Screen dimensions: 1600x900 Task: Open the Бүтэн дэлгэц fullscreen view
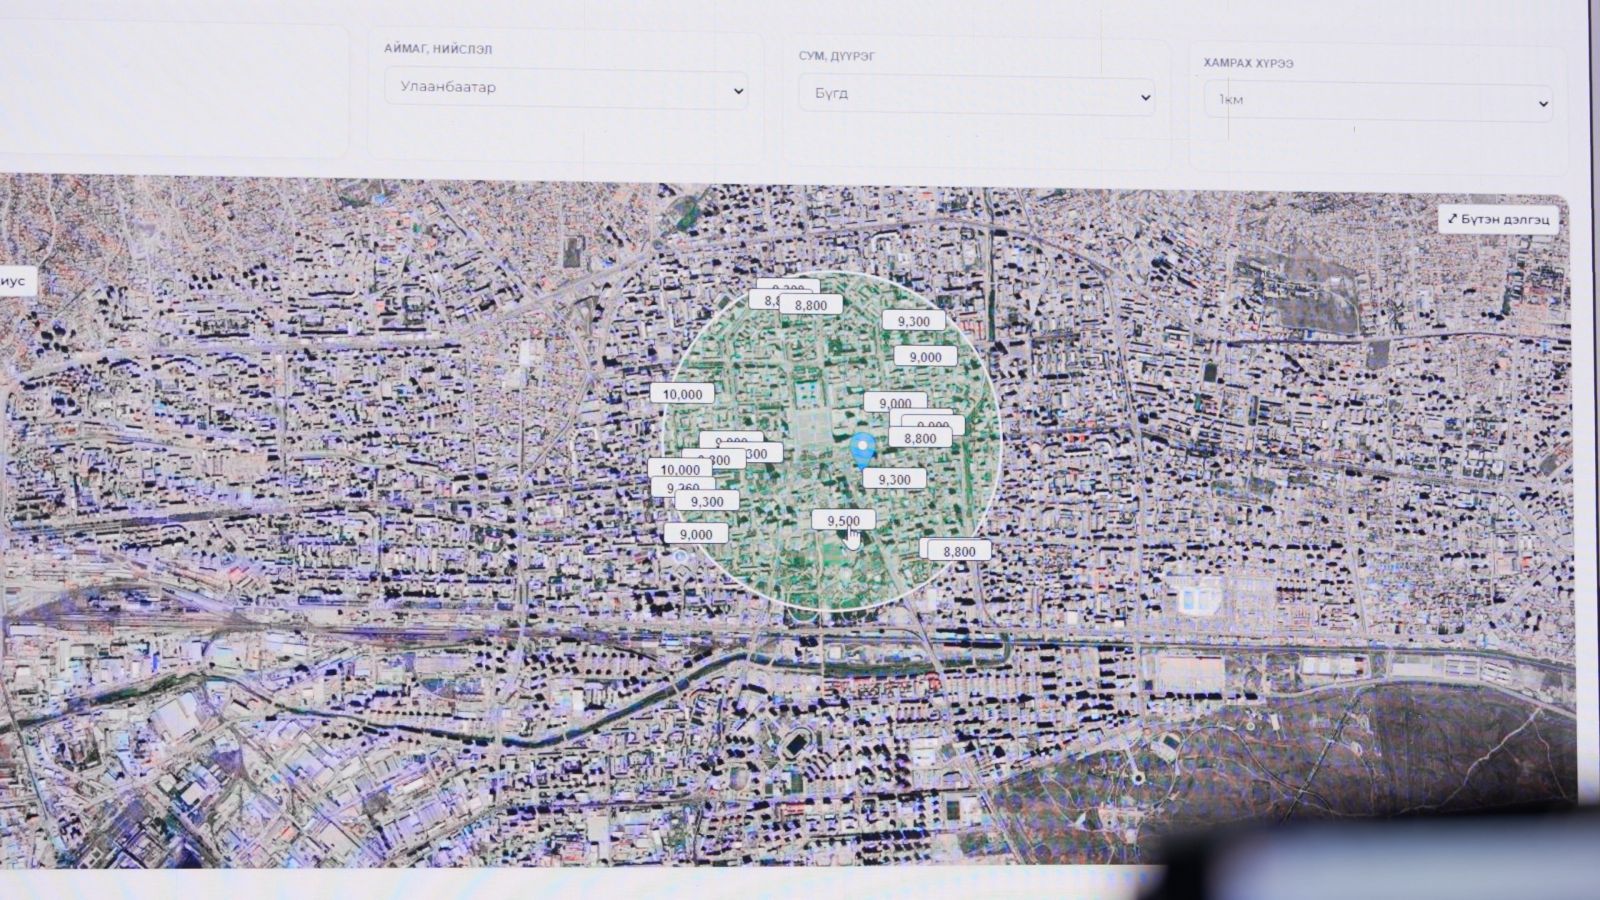point(1498,219)
